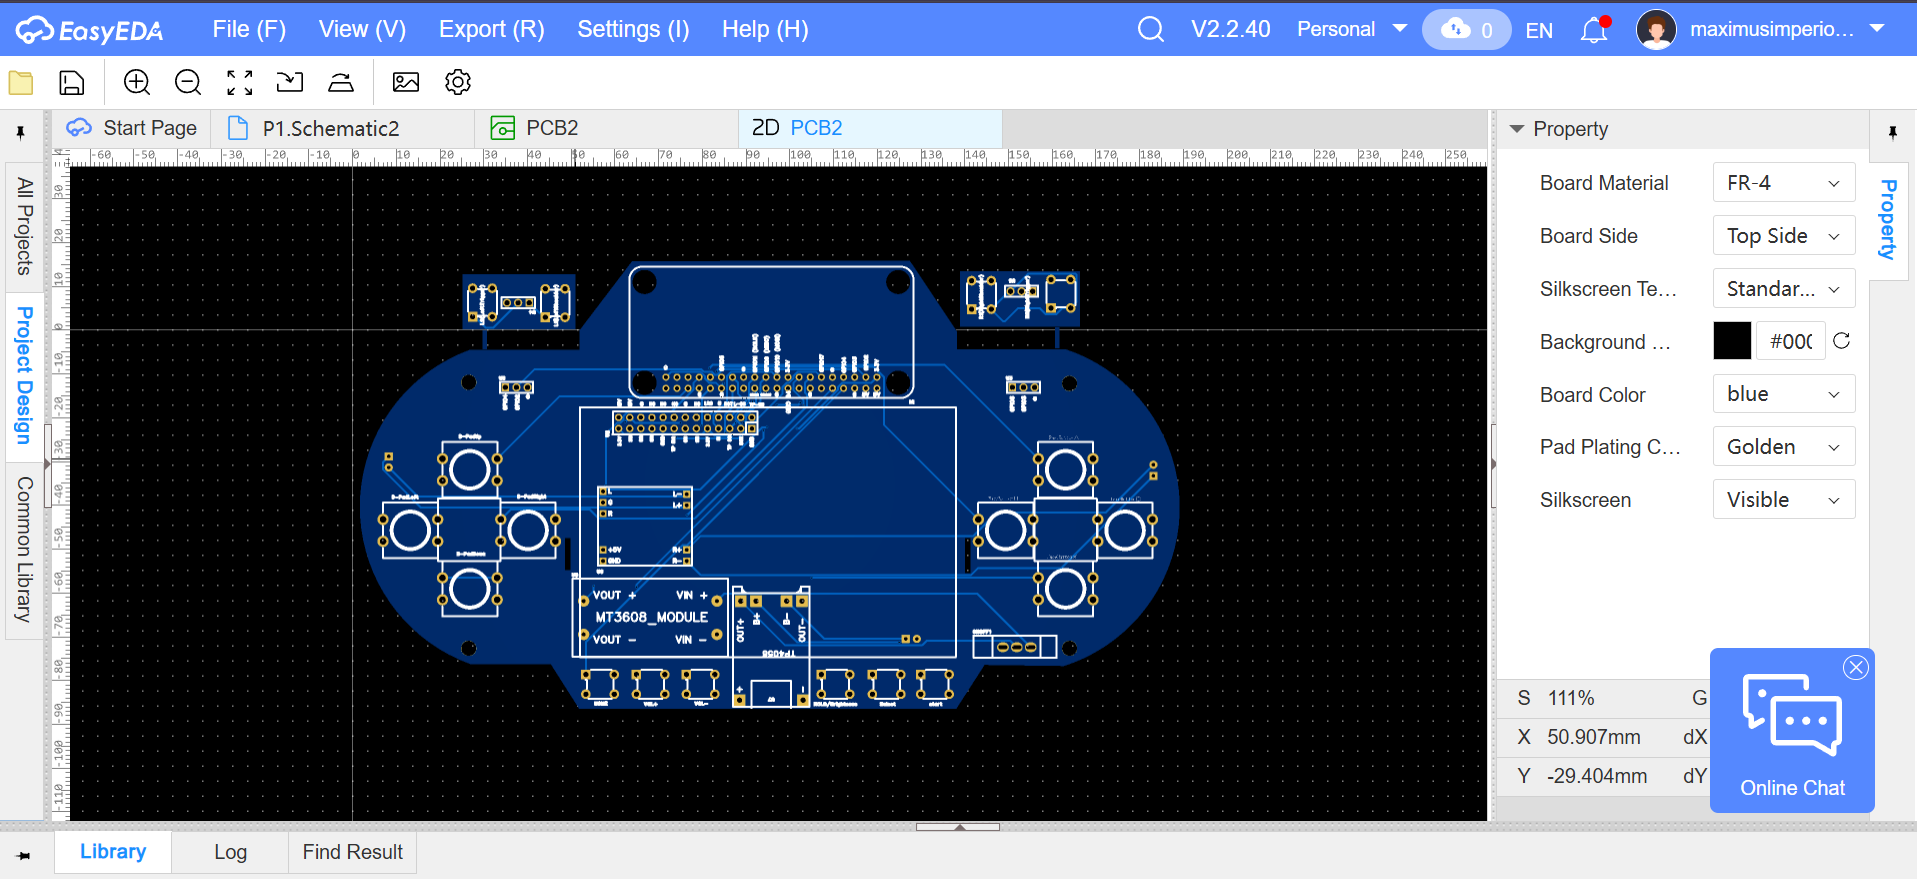Reset background color with the refresh icon
Screen dimensions: 1917x879
pos(1841,341)
